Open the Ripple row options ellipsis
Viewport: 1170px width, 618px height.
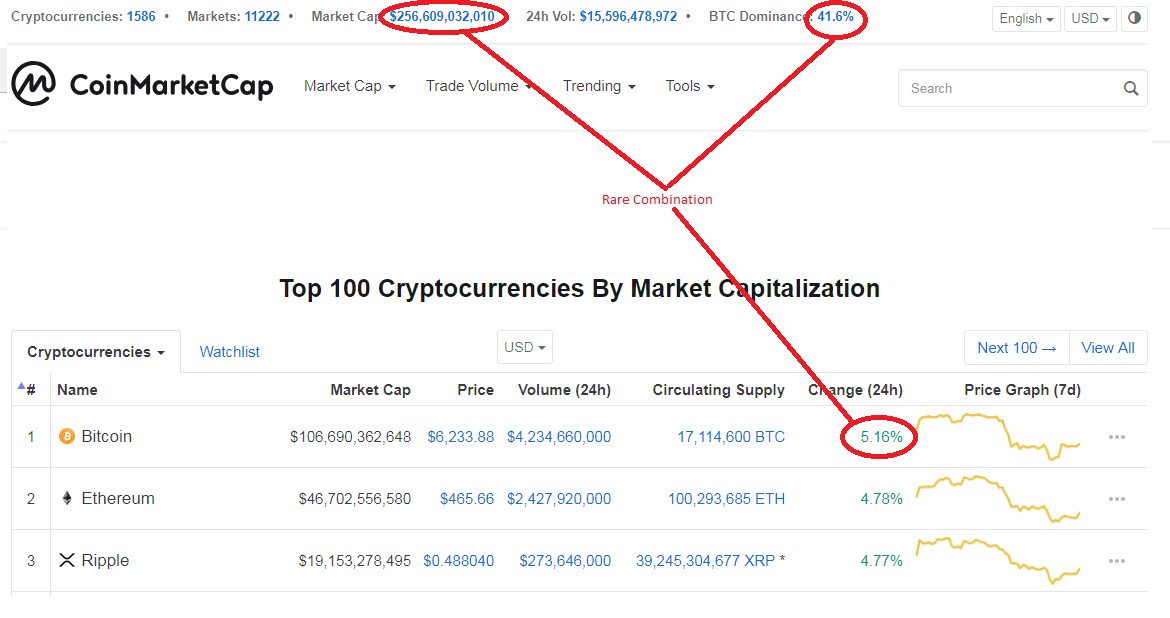tap(1117, 561)
